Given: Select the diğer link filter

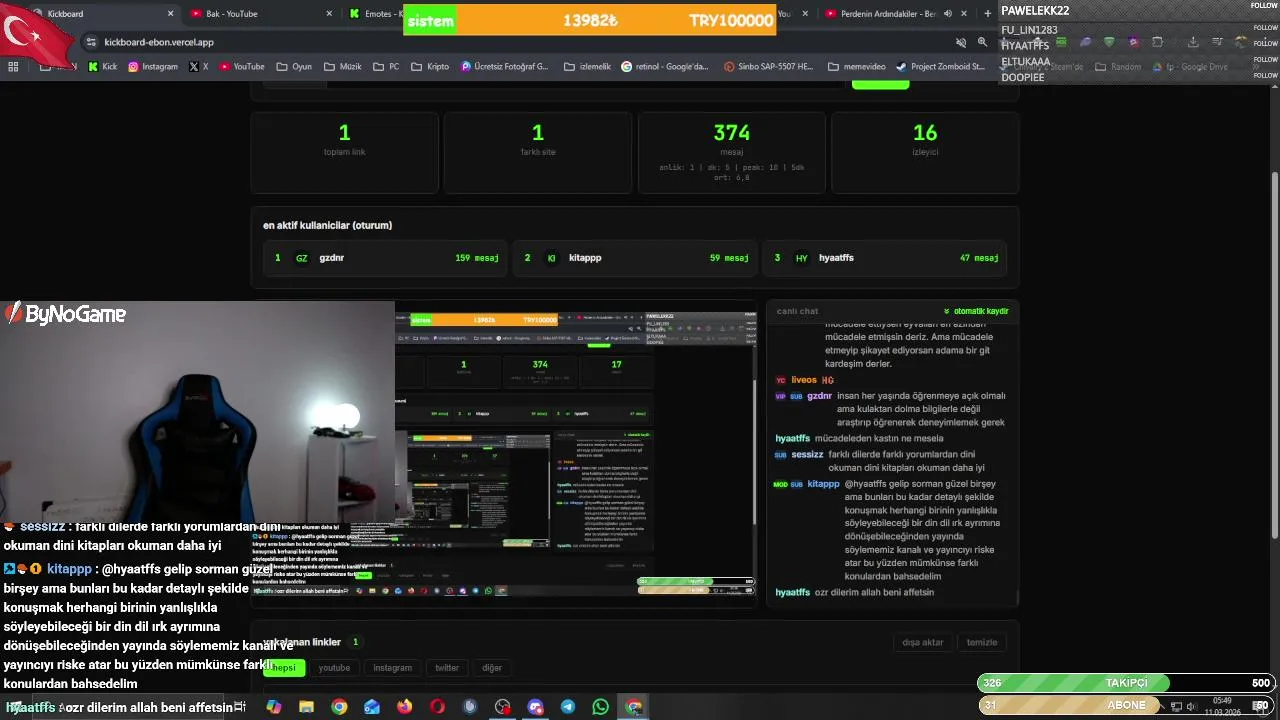Looking at the screenshot, I should click(492, 668).
